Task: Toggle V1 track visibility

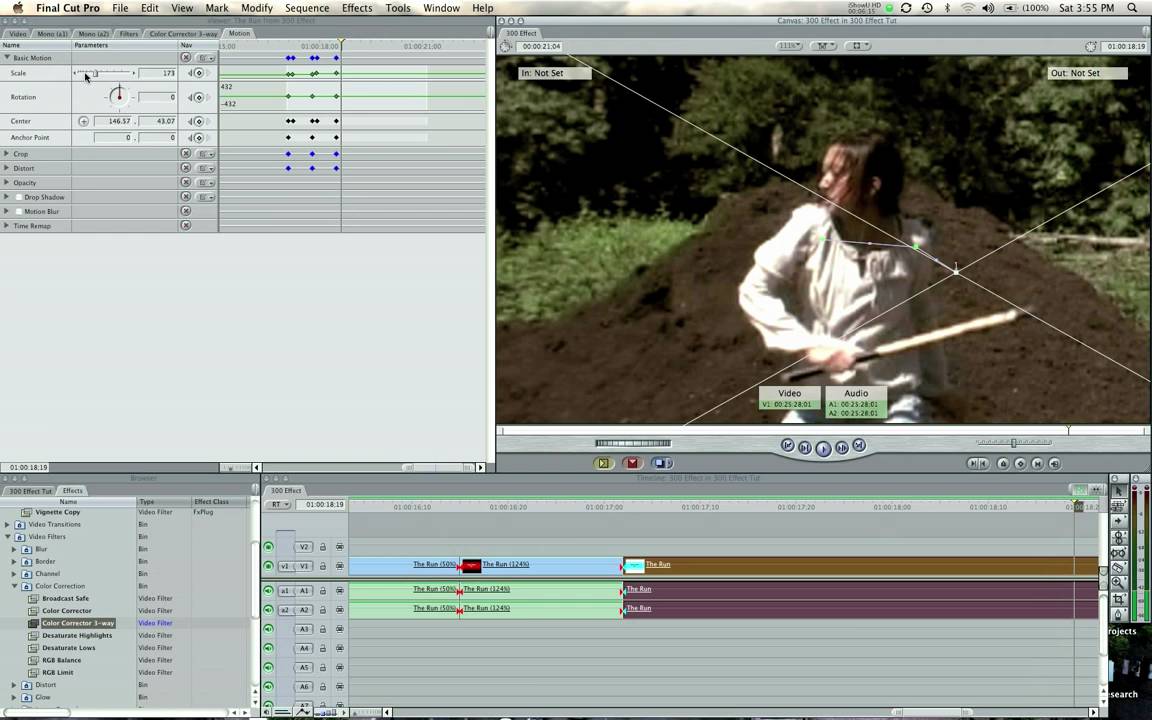Action: pyautogui.click(x=268, y=566)
